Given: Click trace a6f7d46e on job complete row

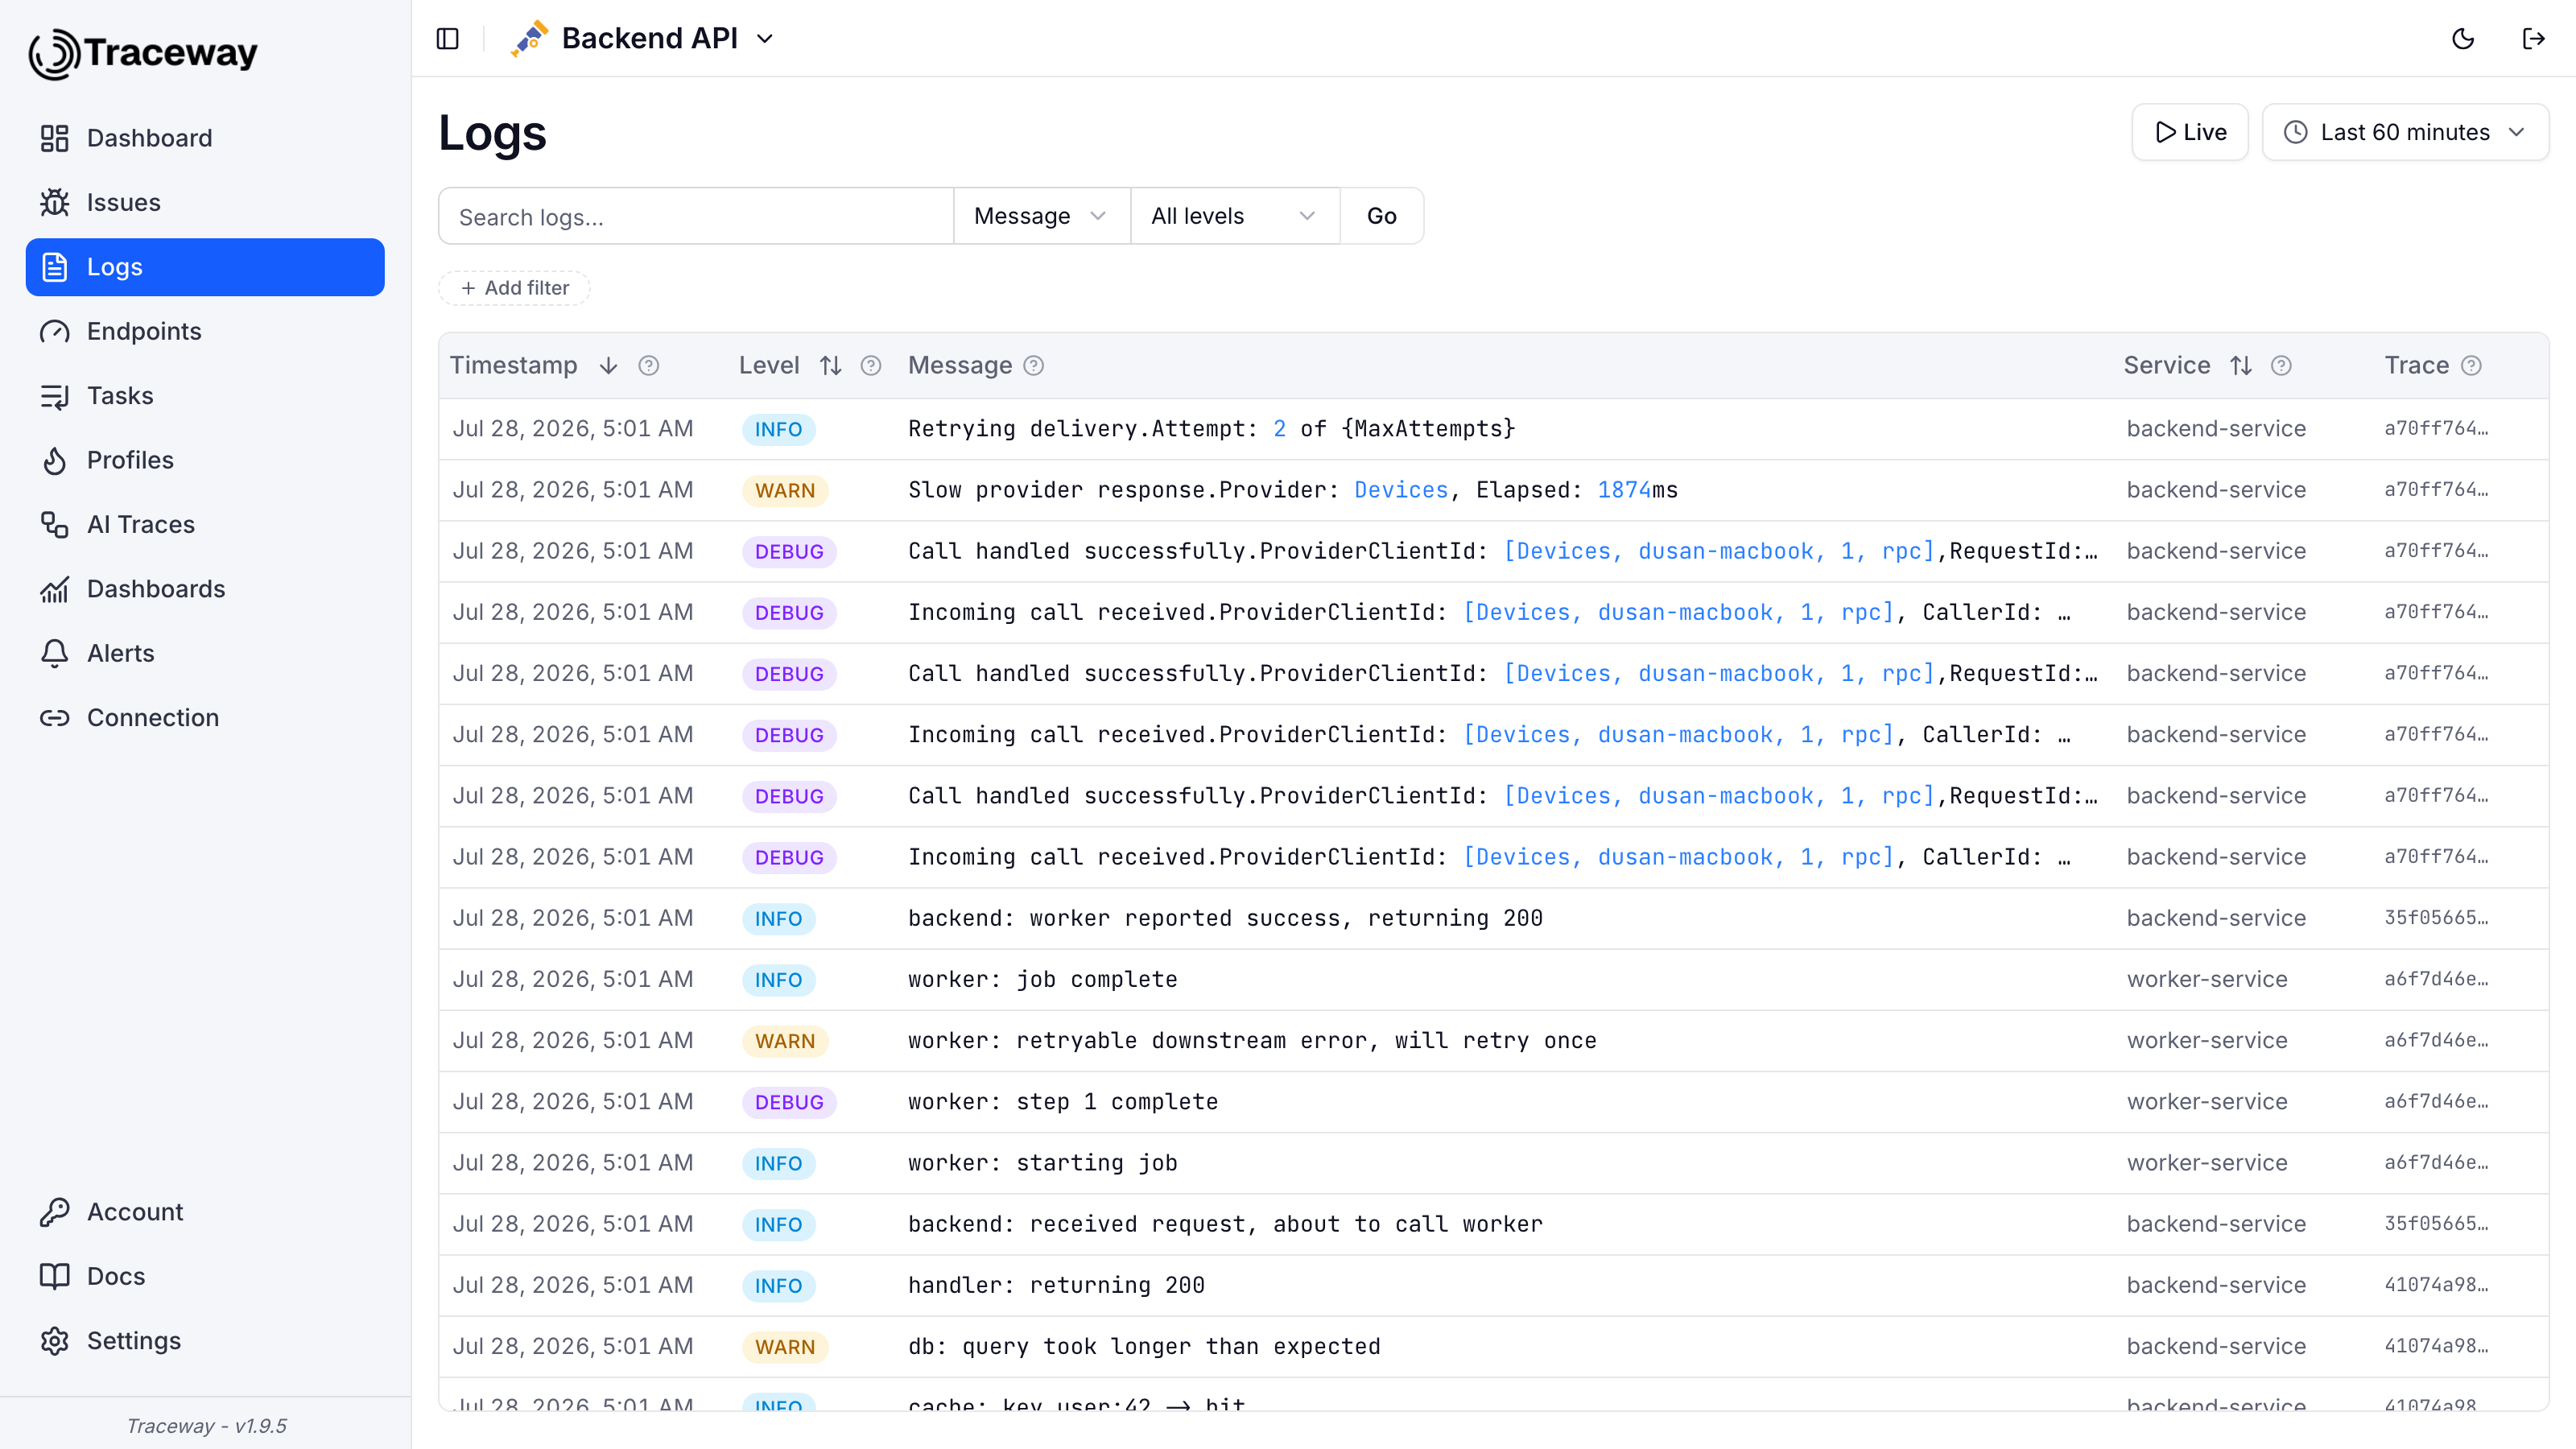Looking at the screenshot, I should click(2436, 980).
